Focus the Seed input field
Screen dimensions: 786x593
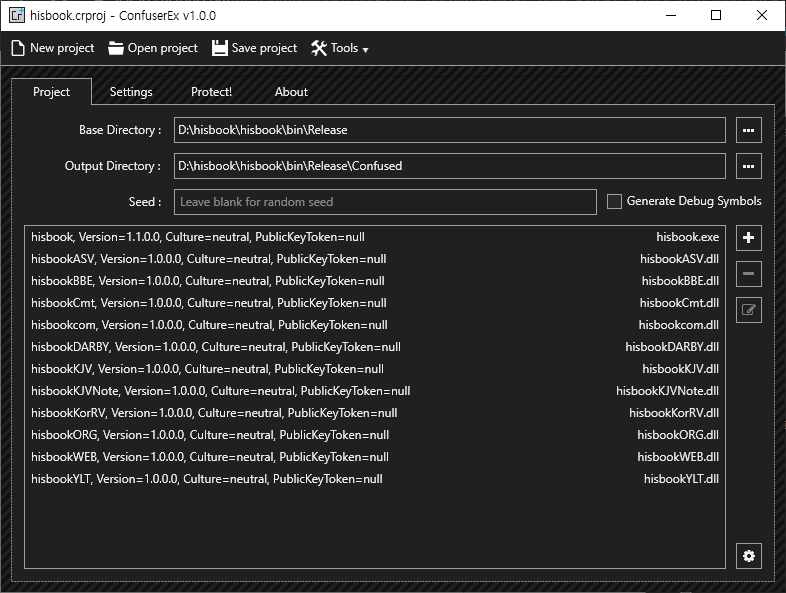385,202
